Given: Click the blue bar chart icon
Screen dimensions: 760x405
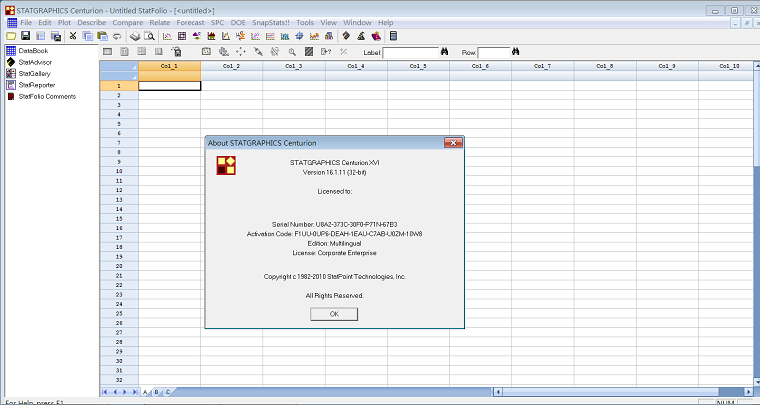Looking at the screenshot, I should point(285,36).
